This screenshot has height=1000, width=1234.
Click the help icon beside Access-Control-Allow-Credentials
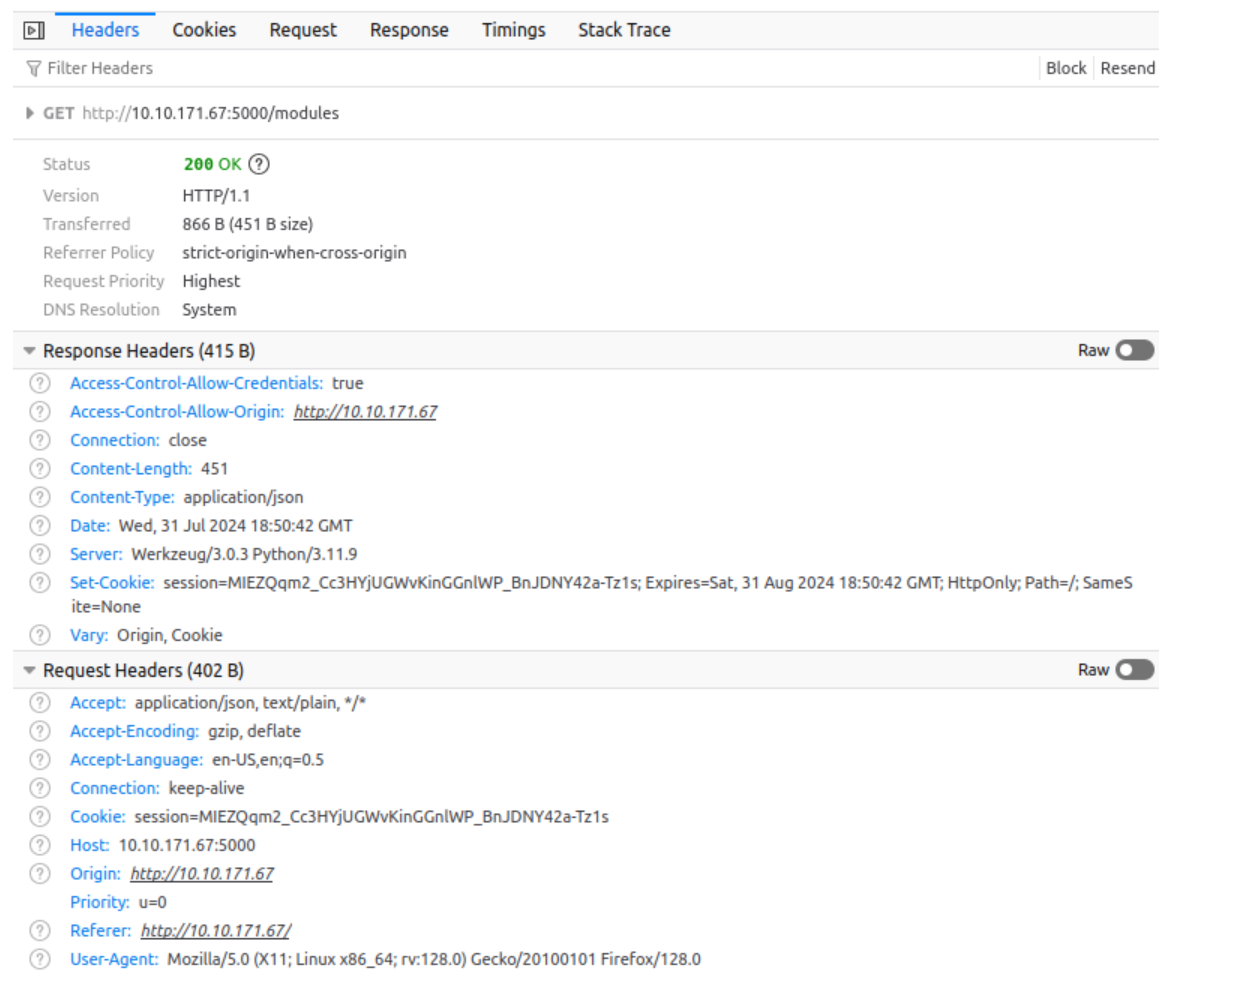40,383
